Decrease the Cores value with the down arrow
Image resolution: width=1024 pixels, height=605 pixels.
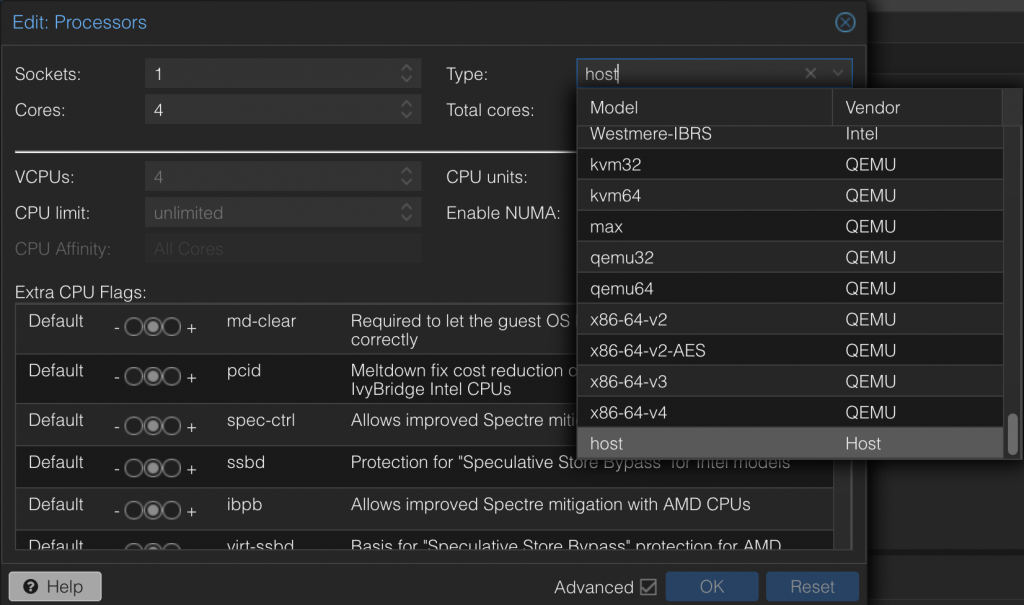click(x=406, y=116)
